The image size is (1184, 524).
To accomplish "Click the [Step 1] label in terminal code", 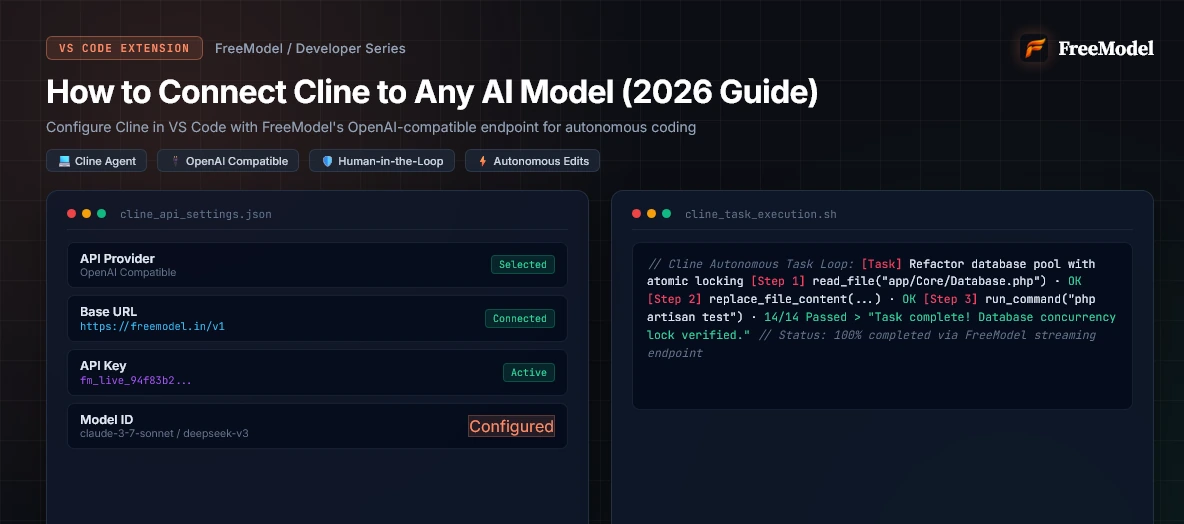I will 779,282.
